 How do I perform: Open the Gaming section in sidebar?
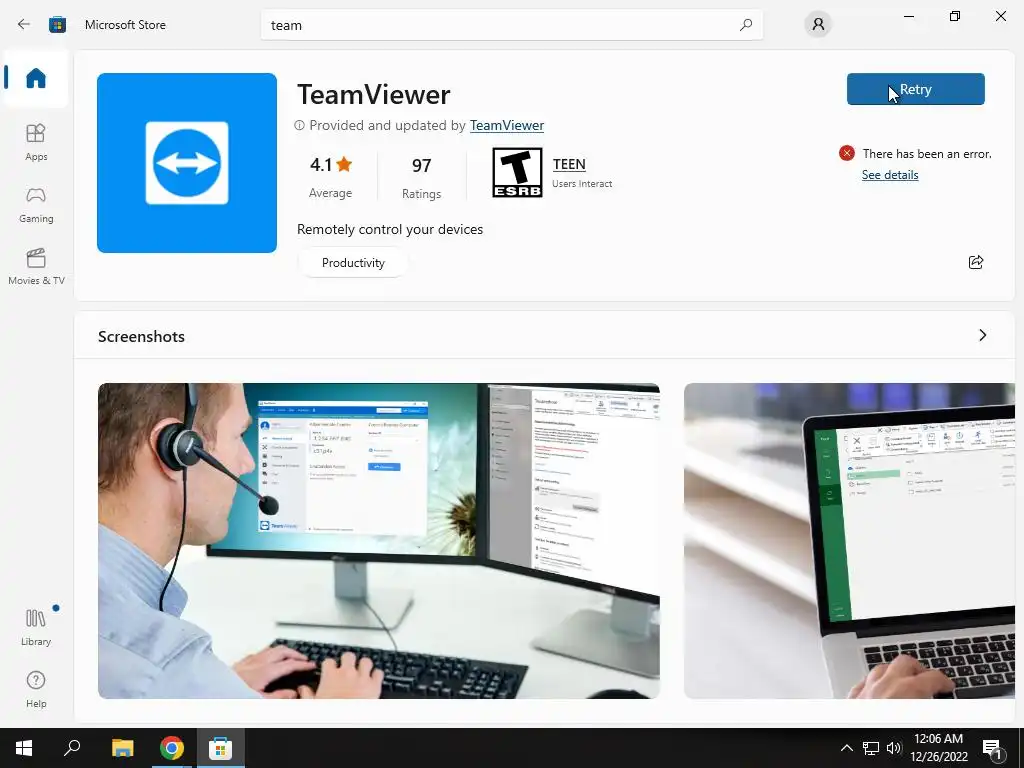point(36,205)
